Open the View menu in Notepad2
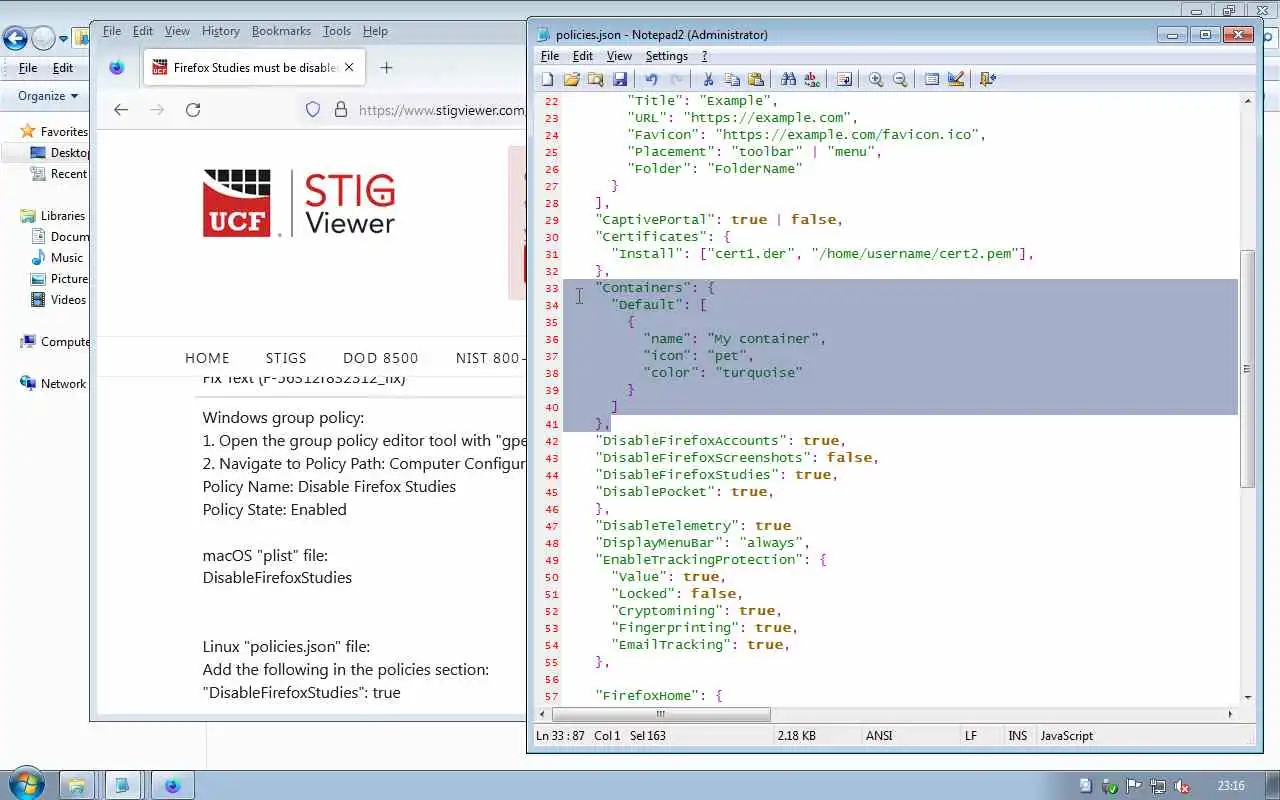 click(619, 56)
